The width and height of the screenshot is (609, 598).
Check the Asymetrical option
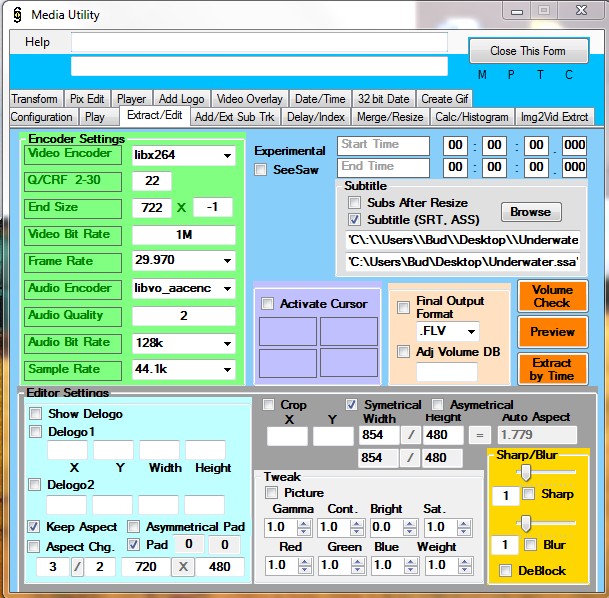tap(438, 405)
